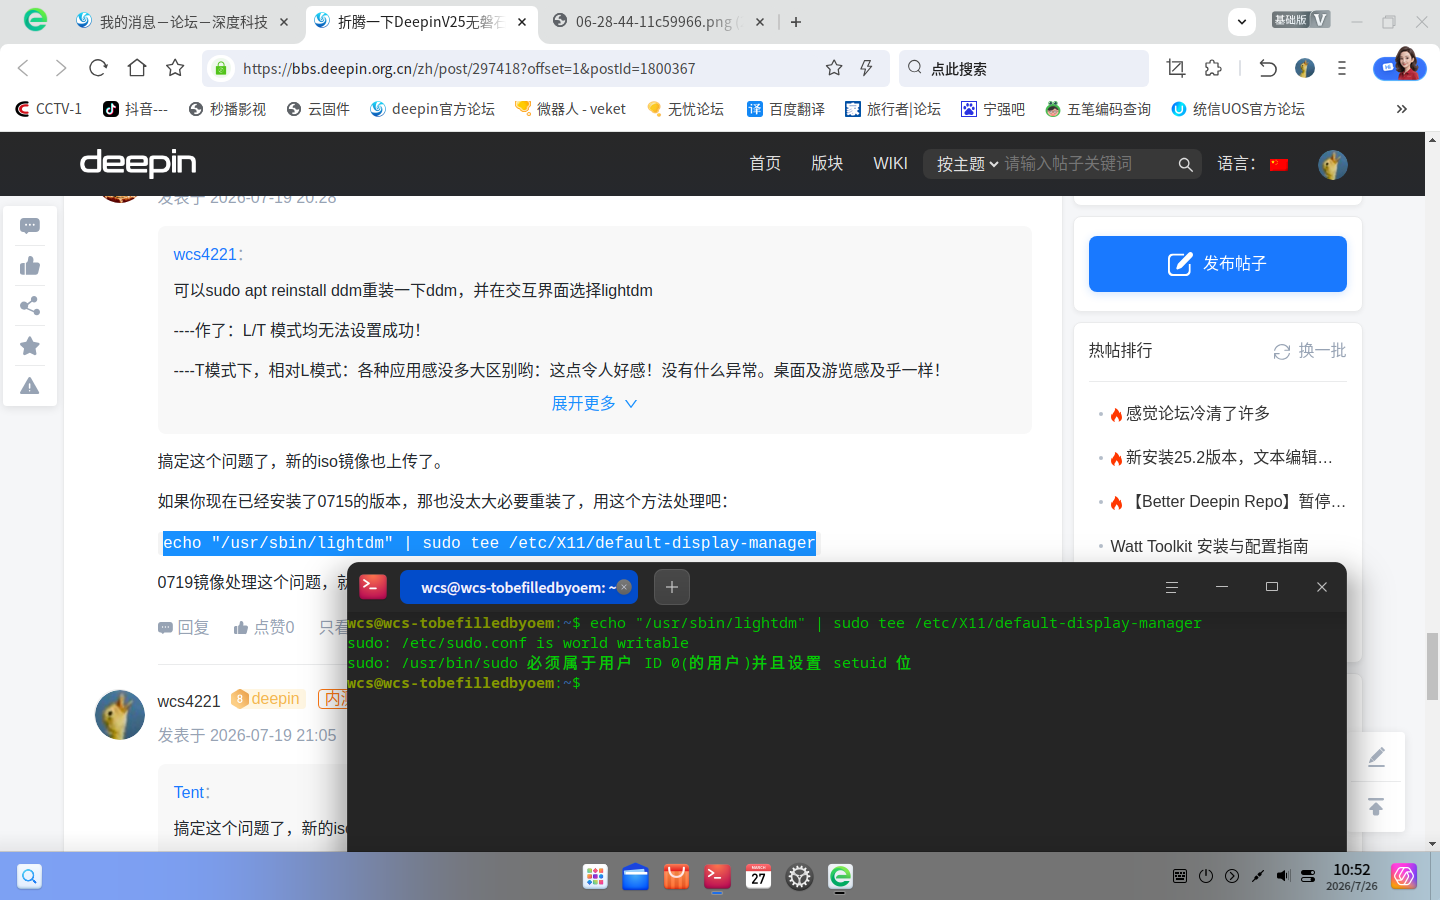Viewport: 1440px width, 900px height.
Task: Open the deepin官方论坛 bookmark
Action: coord(432,109)
